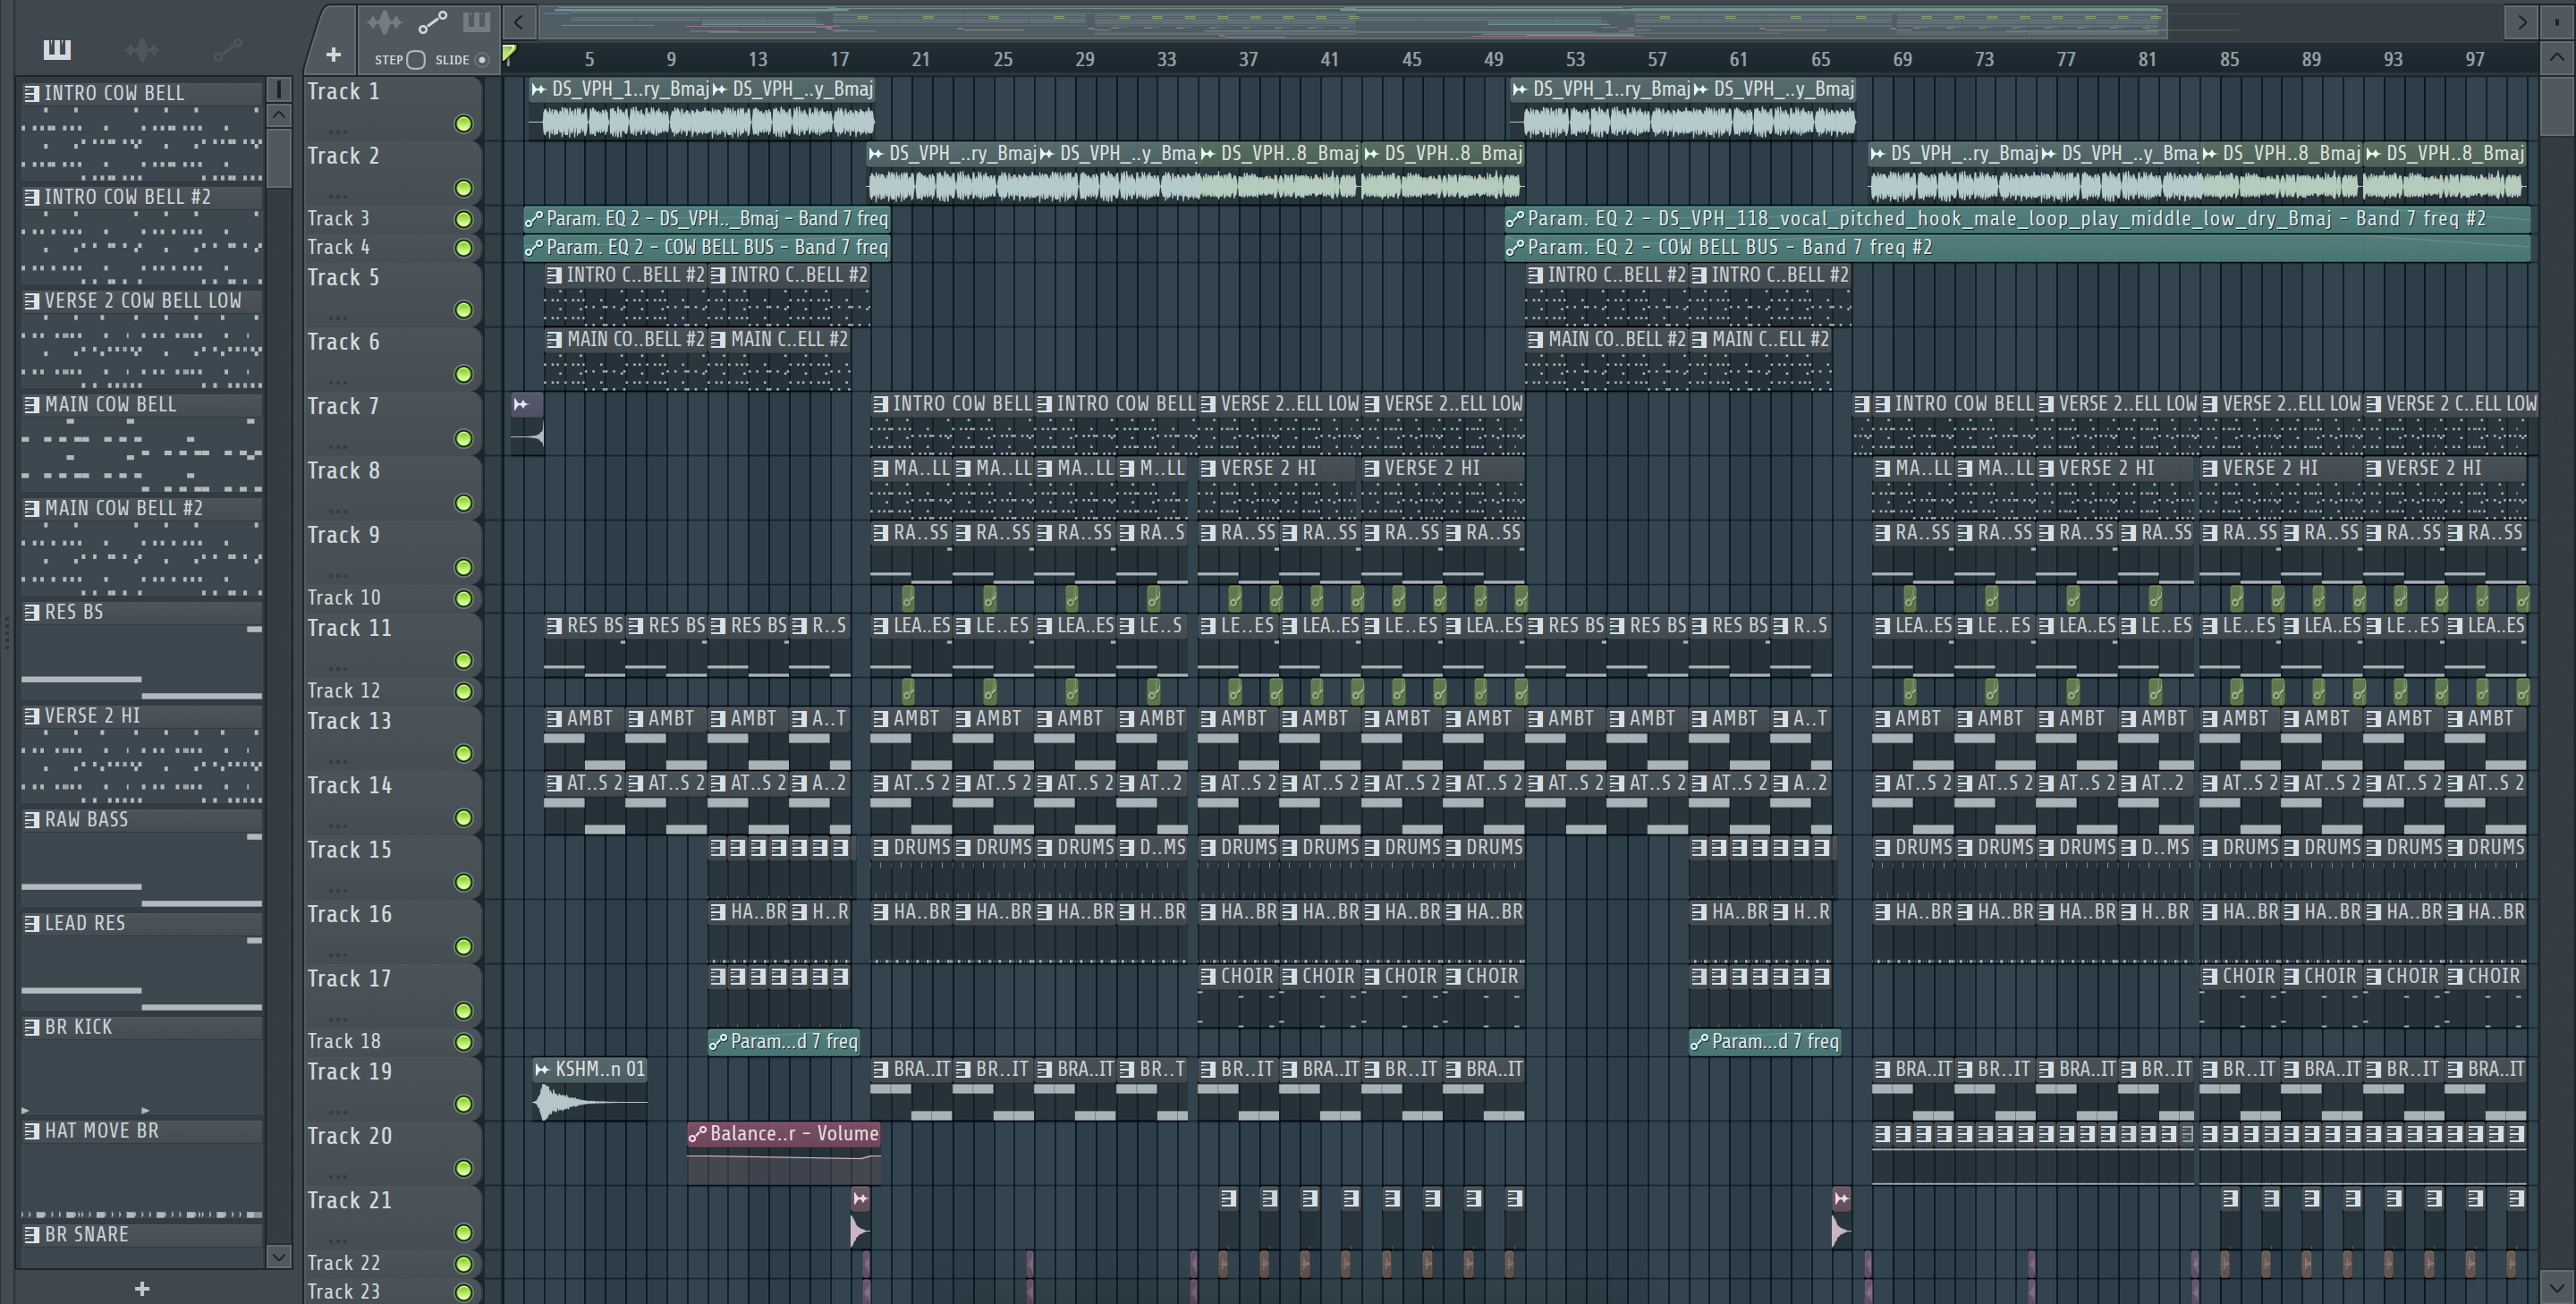Image resolution: width=2576 pixels, height=1304 pixels.
Task: Click bar 33 on the timeline ruler
Action: [1166, 60]
